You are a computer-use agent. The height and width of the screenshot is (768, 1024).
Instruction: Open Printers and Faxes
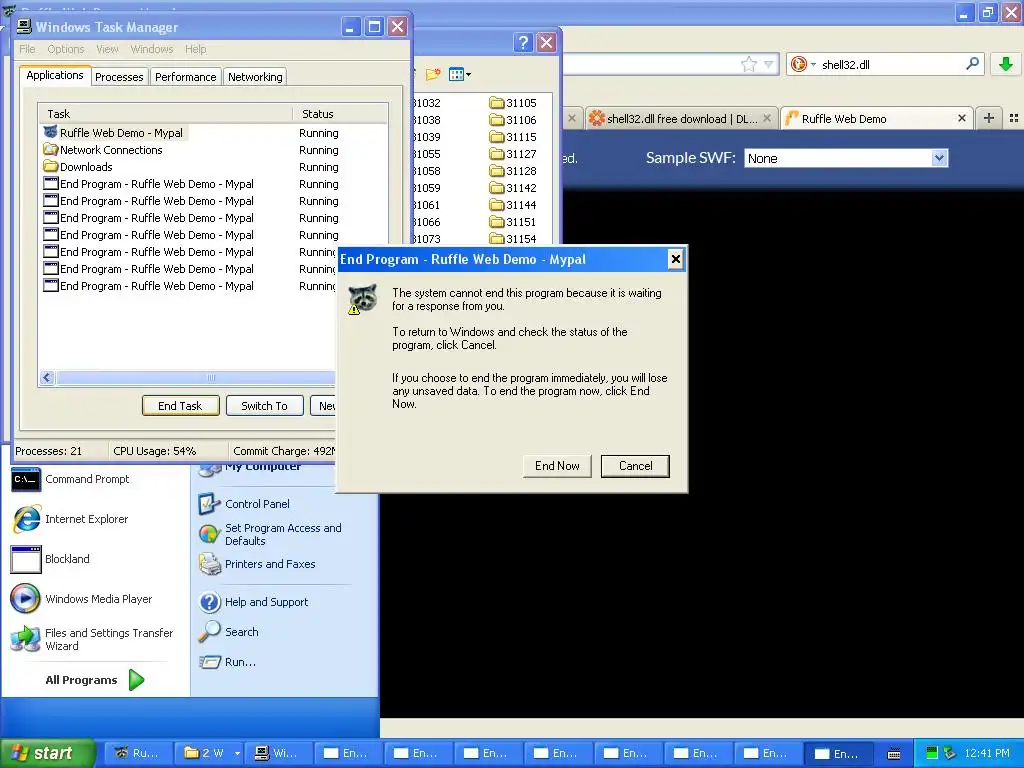tap(257, 564)
